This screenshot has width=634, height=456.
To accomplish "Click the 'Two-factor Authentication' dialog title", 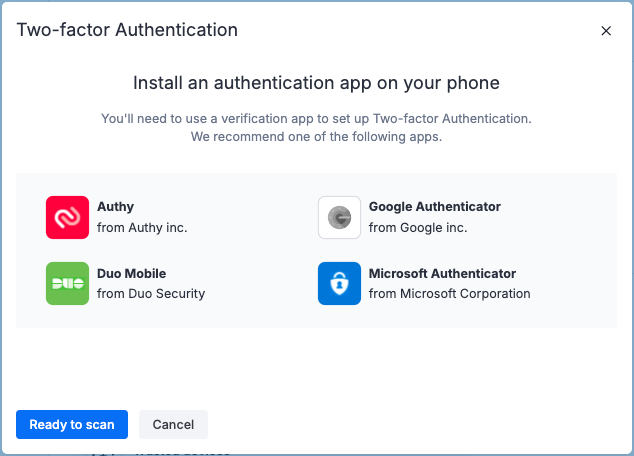I will pos(127,30).
